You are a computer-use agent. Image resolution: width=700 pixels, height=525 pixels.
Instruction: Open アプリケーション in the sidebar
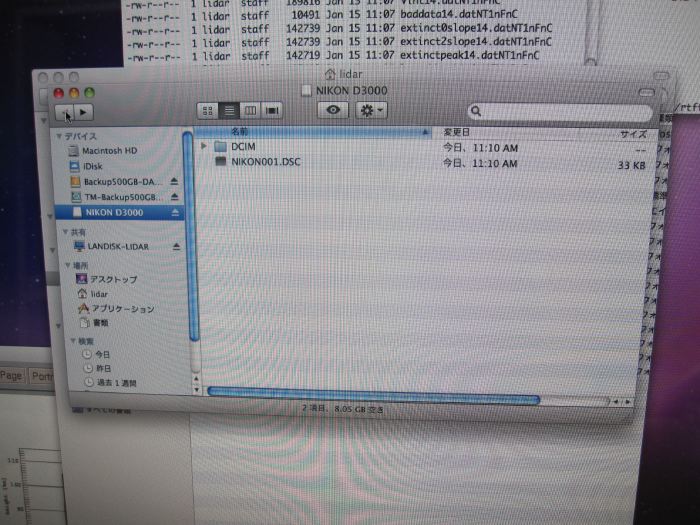(x=117, y=308)
